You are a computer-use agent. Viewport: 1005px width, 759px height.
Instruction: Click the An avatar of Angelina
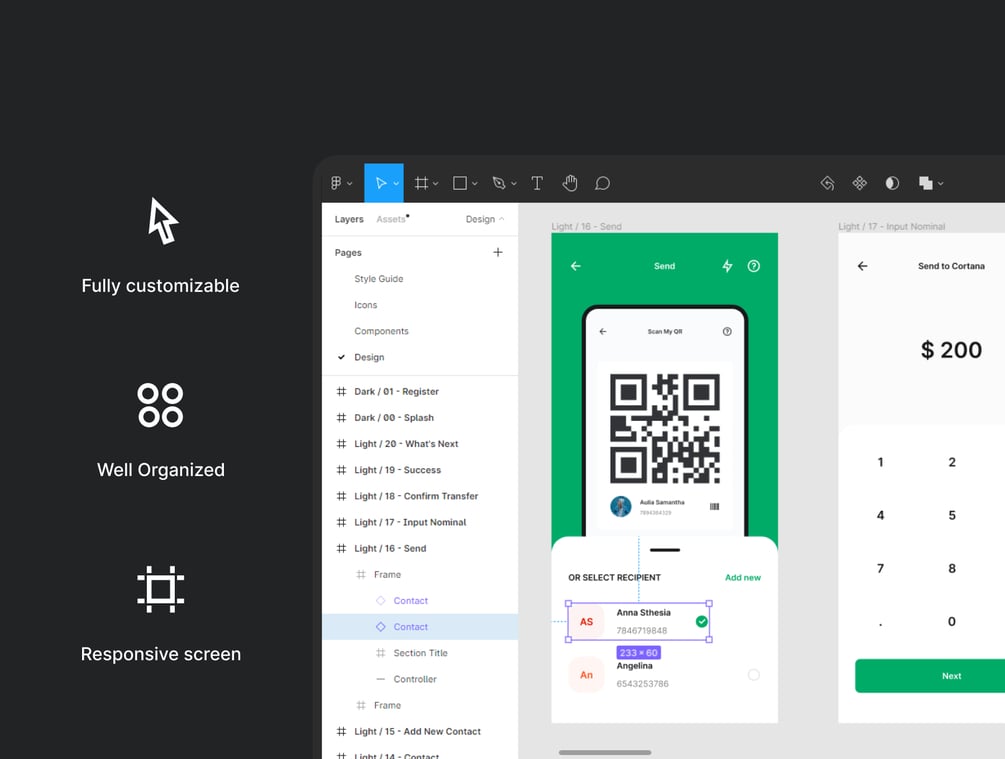(586, 674)
